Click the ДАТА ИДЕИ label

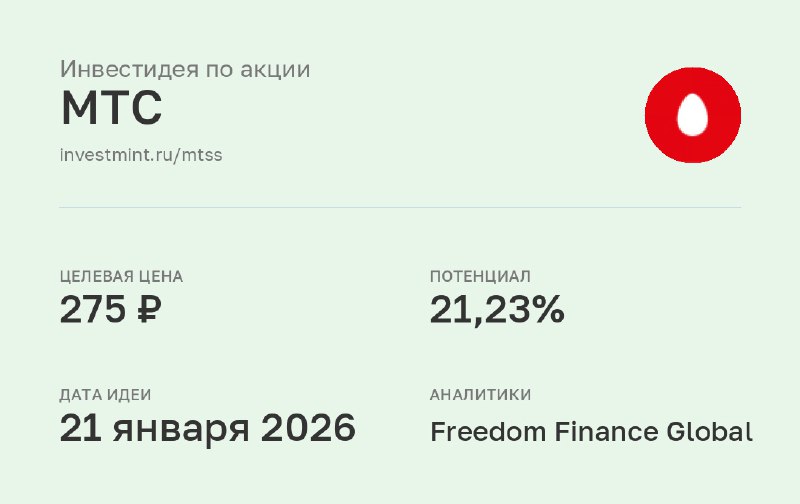coord(105,395)
